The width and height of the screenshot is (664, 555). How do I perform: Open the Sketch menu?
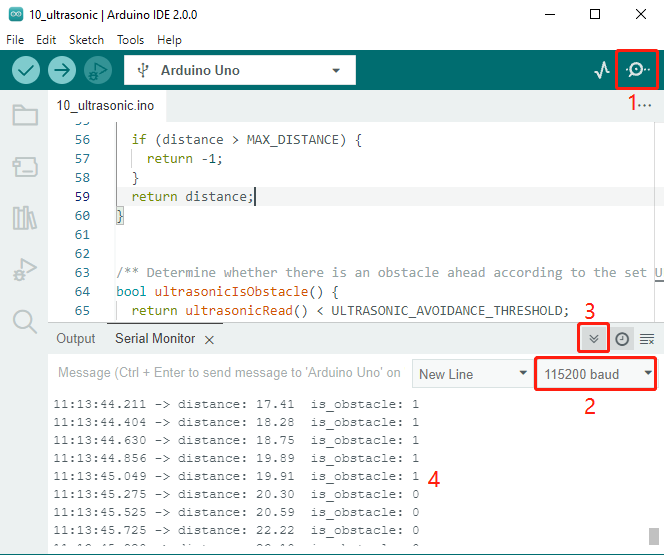click(x=86, y=40)
